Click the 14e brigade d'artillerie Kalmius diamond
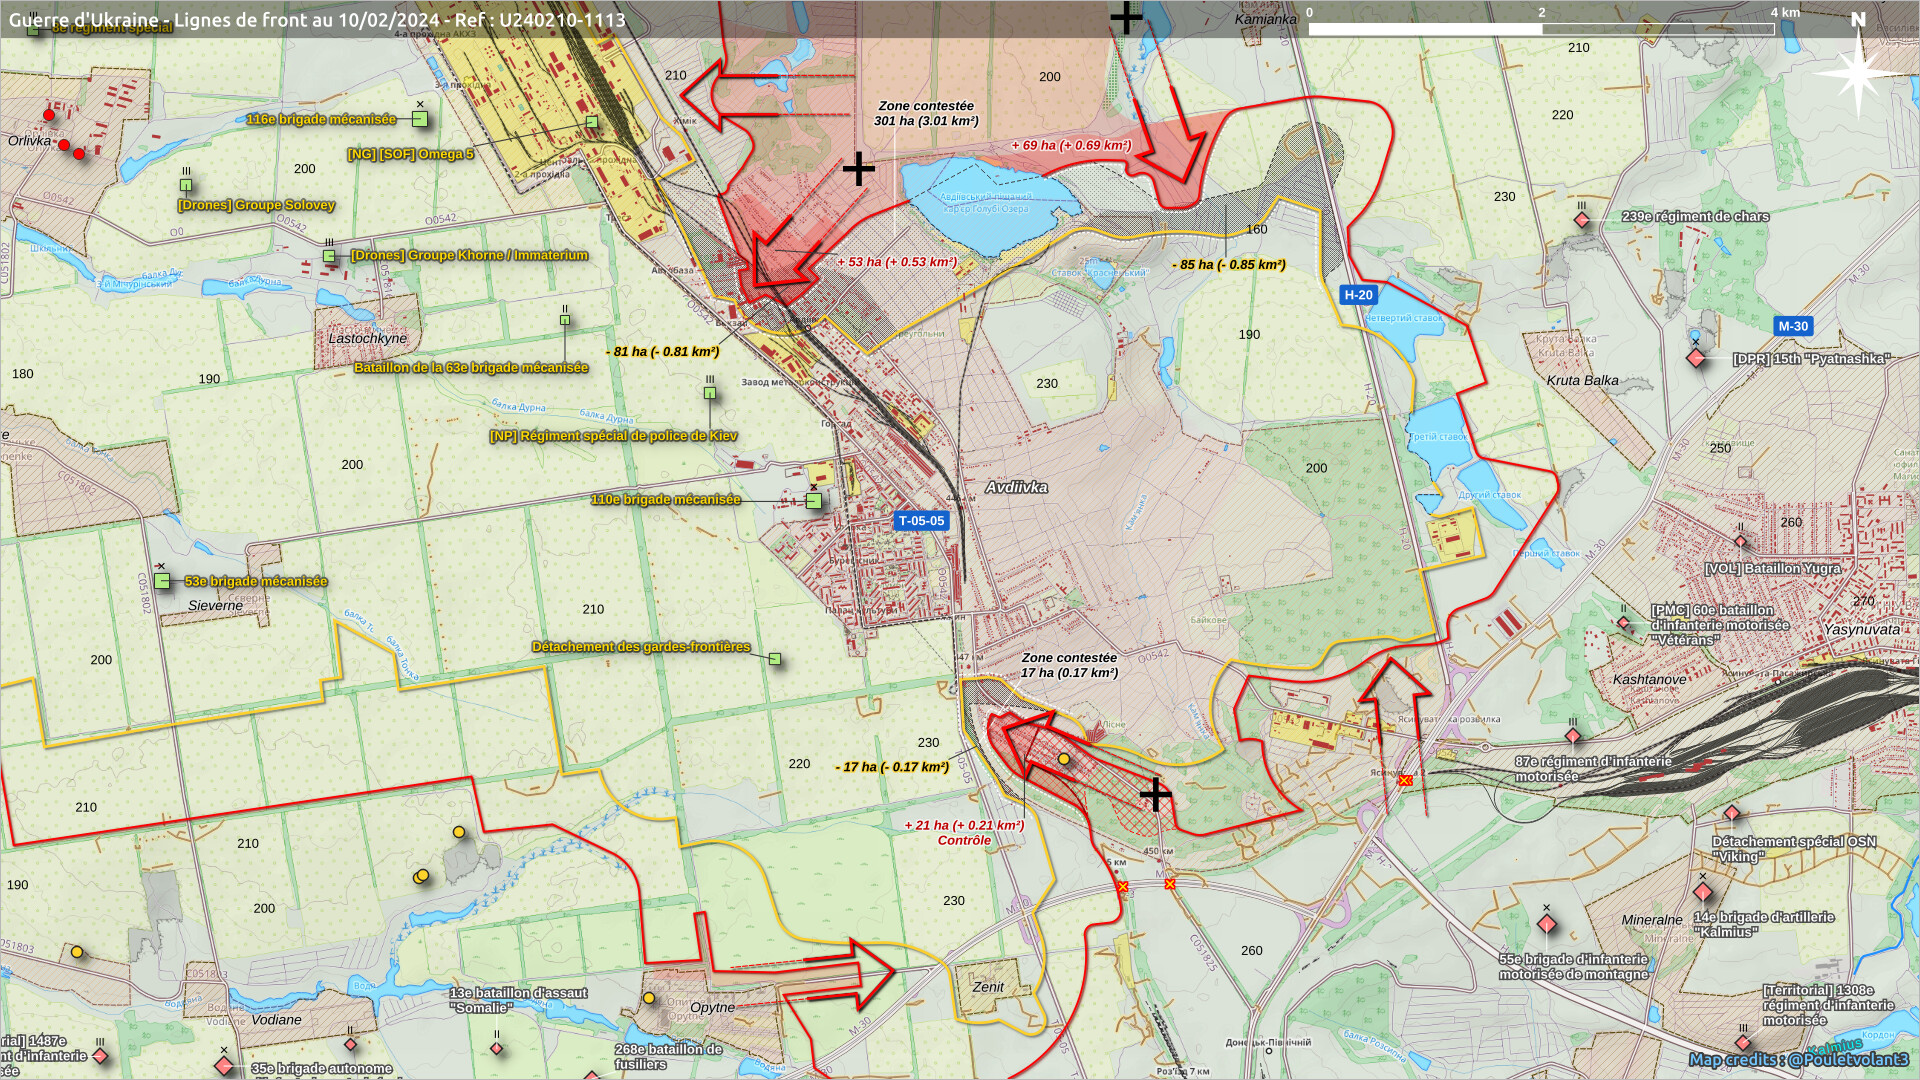The height and width of the screenshot is (1080, 1920). click(1703, 892)
